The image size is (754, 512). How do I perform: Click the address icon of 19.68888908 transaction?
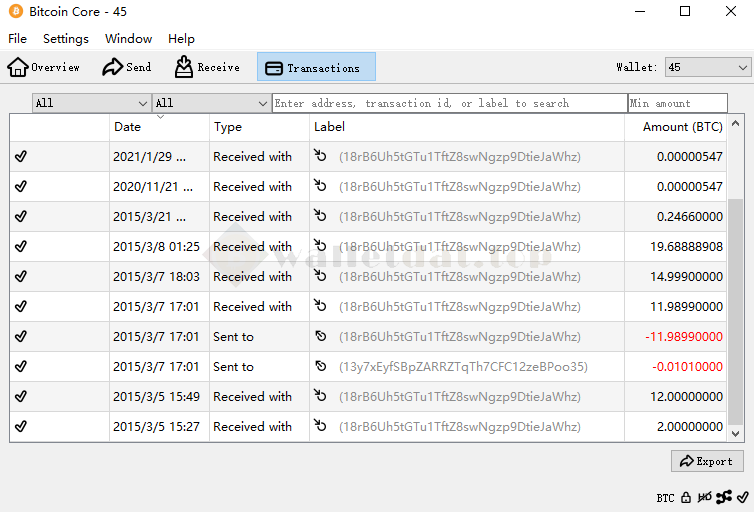point(321,247)
